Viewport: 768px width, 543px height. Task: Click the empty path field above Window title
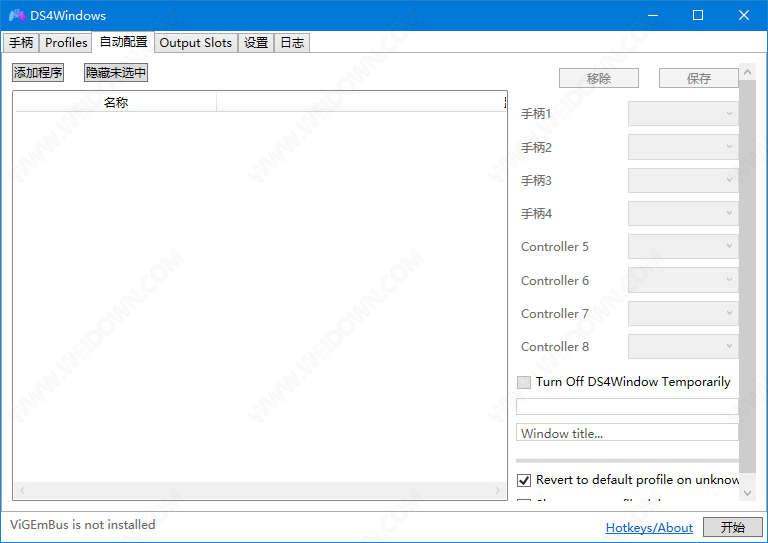pyautogui.click(x=627, y=406)
